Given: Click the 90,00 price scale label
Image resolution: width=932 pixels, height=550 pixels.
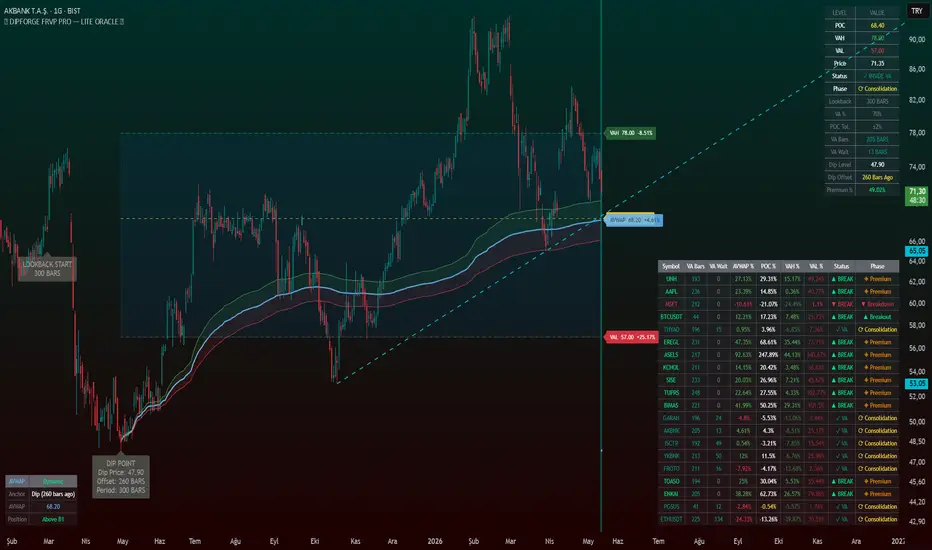Looking at the screenshot, I should tap(917, 39).
